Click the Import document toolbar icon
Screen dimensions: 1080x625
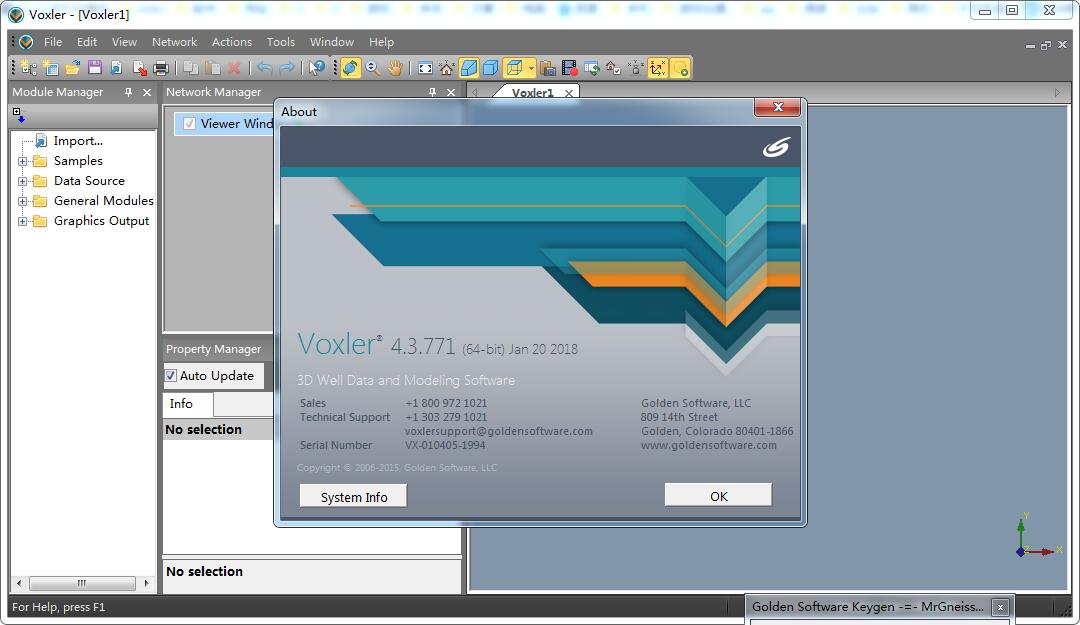(x=116, y=68)
